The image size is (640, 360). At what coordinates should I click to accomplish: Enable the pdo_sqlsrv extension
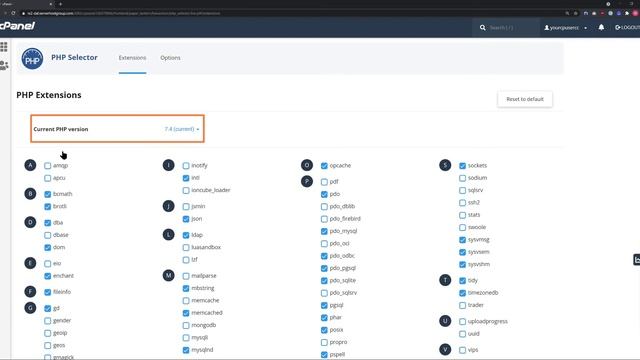(x=324, y=293)
